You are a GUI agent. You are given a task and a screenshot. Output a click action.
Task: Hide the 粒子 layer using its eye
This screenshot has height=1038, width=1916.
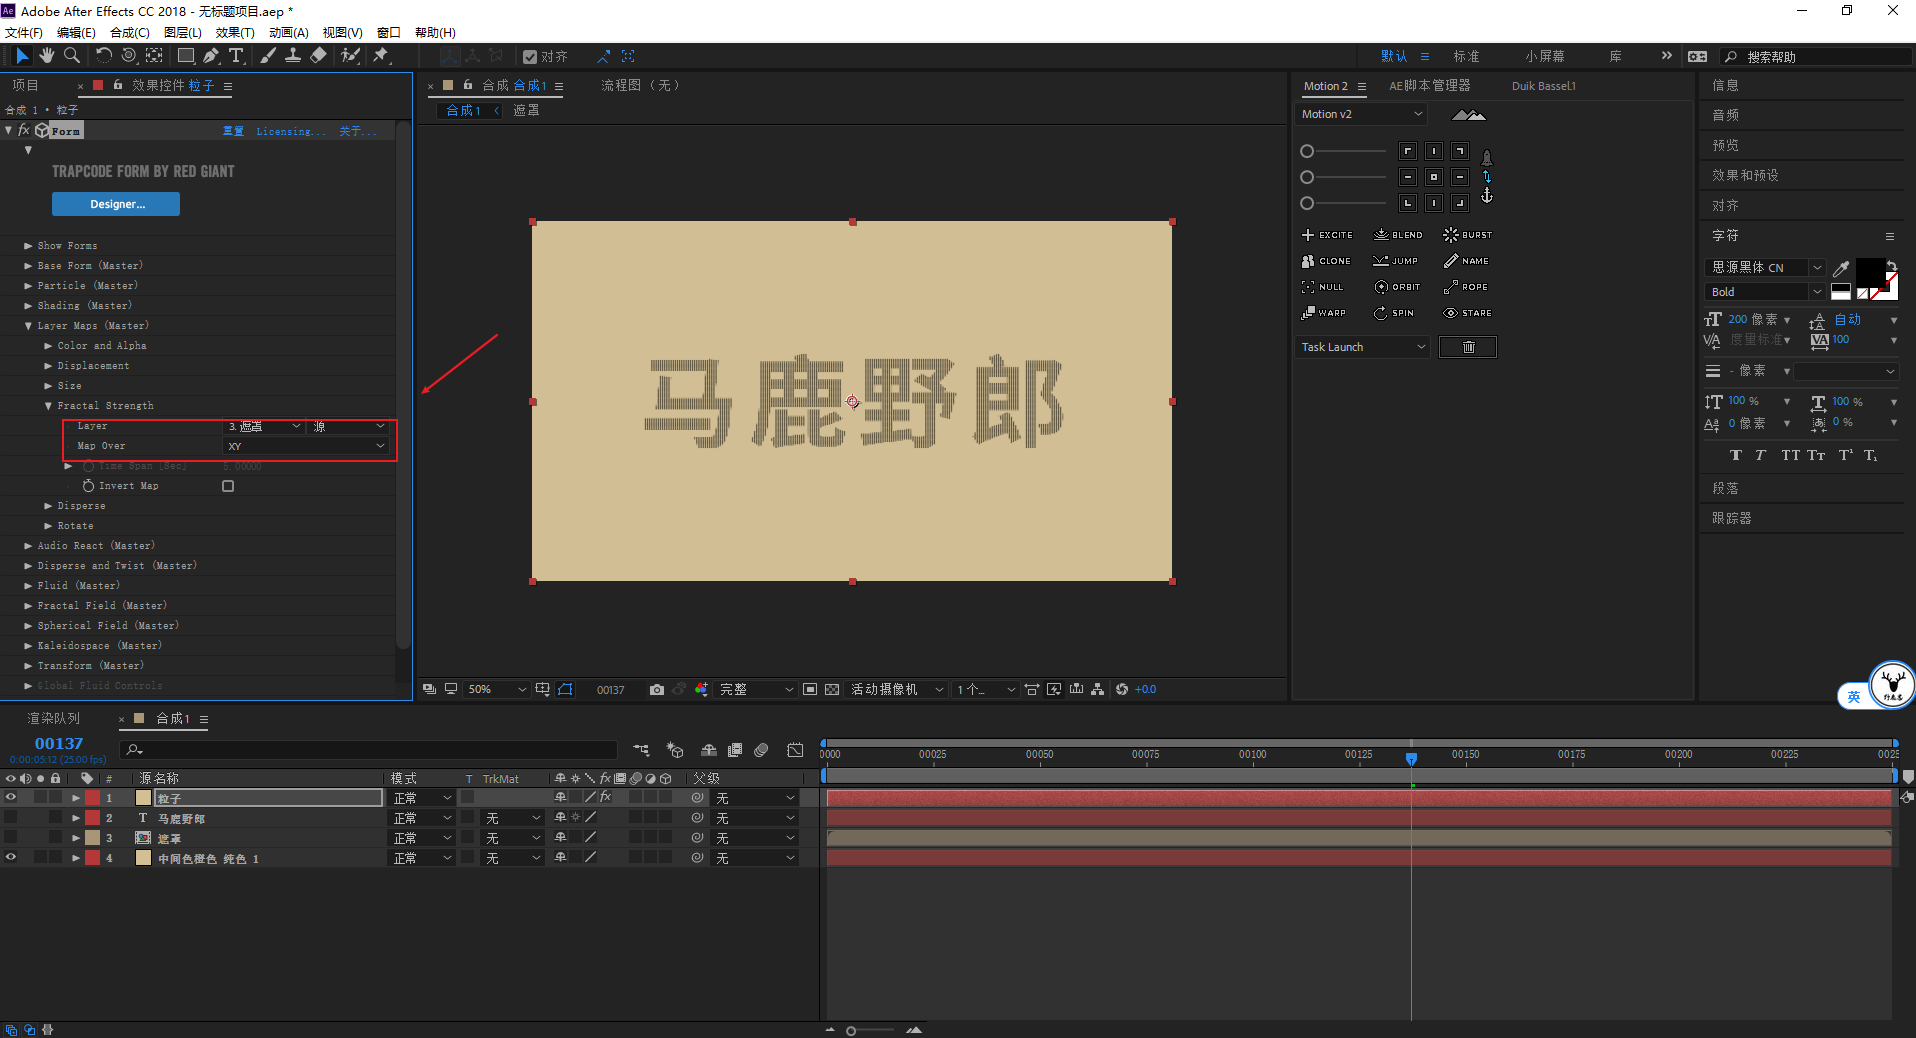point(11,798)
